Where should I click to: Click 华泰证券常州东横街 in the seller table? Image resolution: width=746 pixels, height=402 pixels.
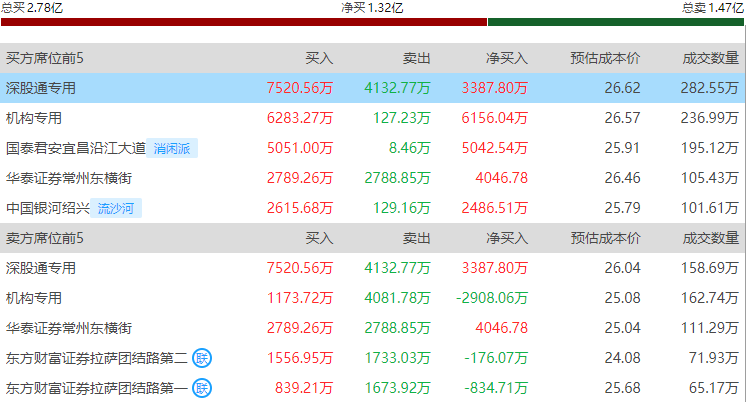tap(69, 328)
